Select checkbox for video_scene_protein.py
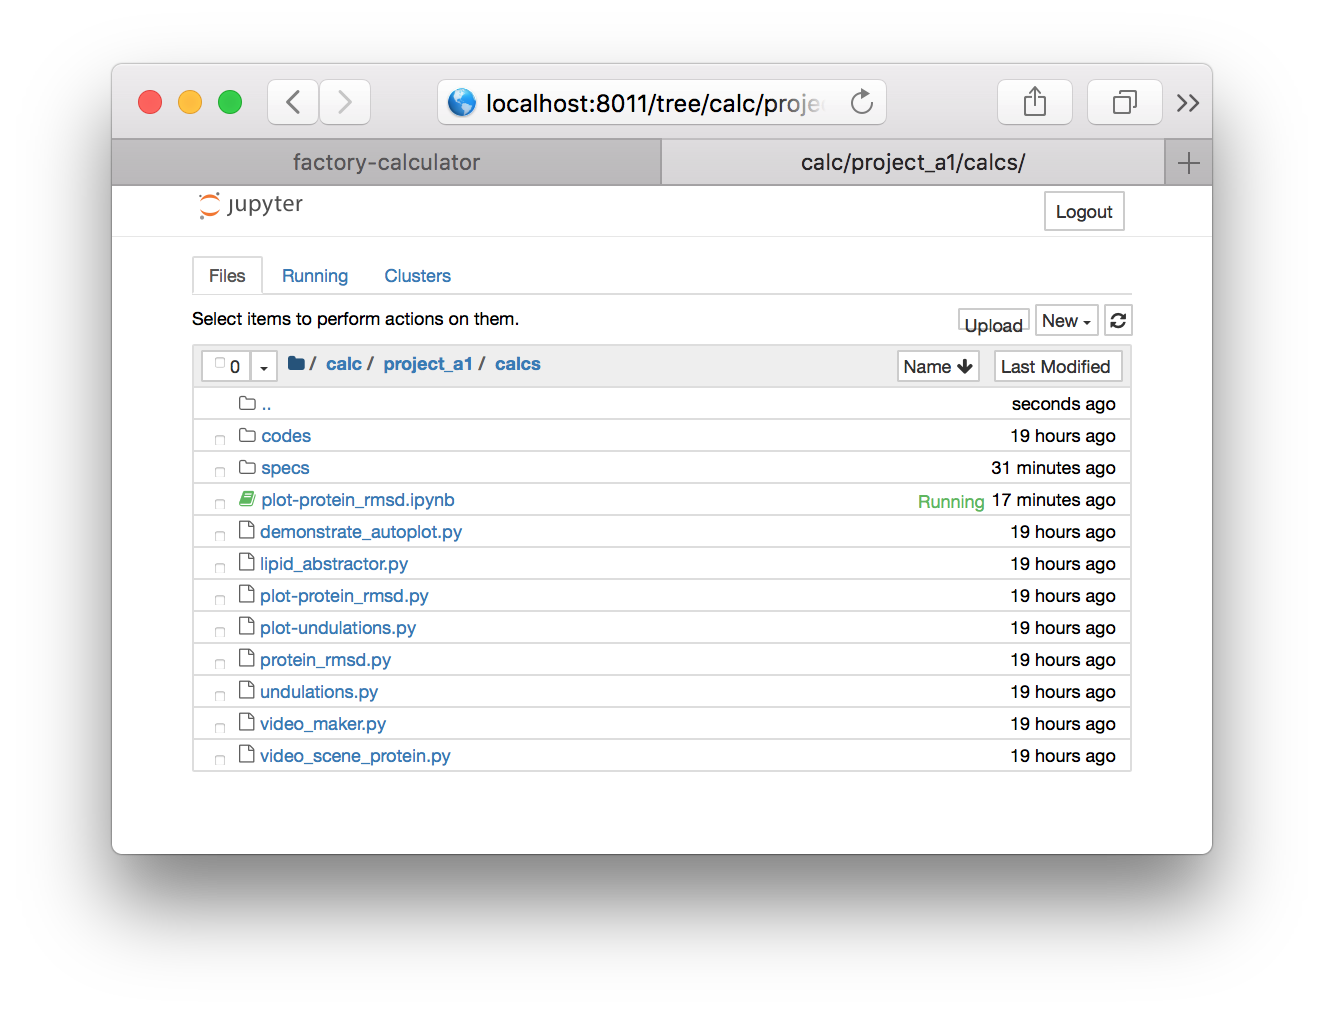 [x=220, y=759]
